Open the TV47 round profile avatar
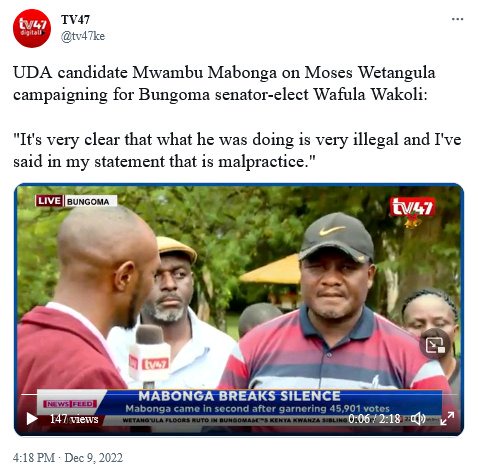Screen dimensions: 478x471 coord(32,28)
